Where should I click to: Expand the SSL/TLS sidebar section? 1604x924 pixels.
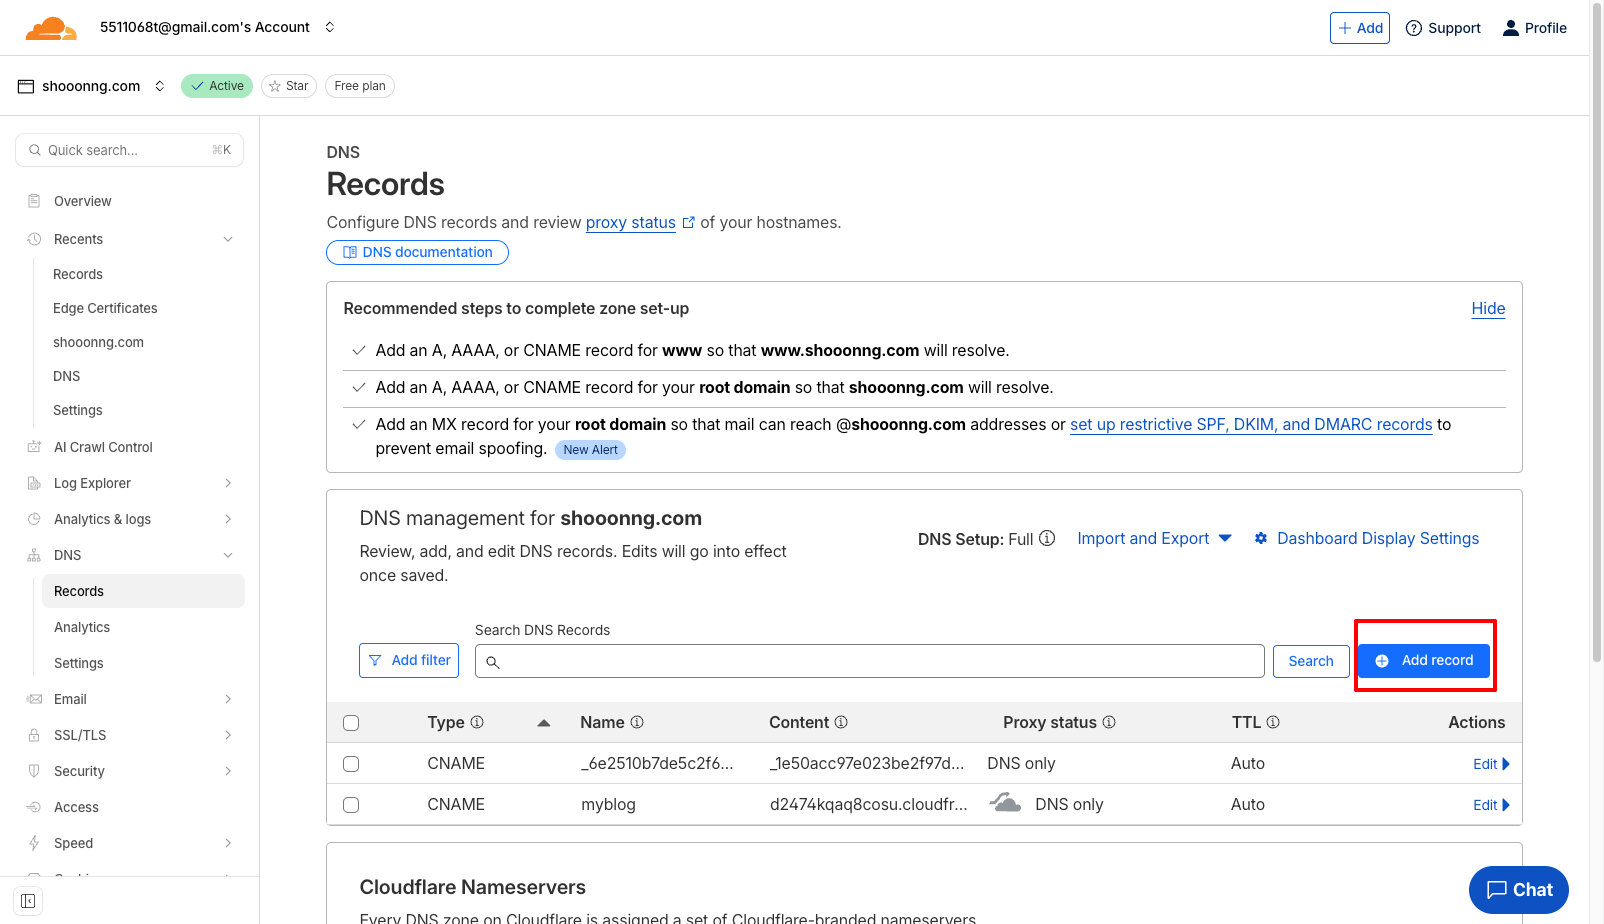pos(228,735)
